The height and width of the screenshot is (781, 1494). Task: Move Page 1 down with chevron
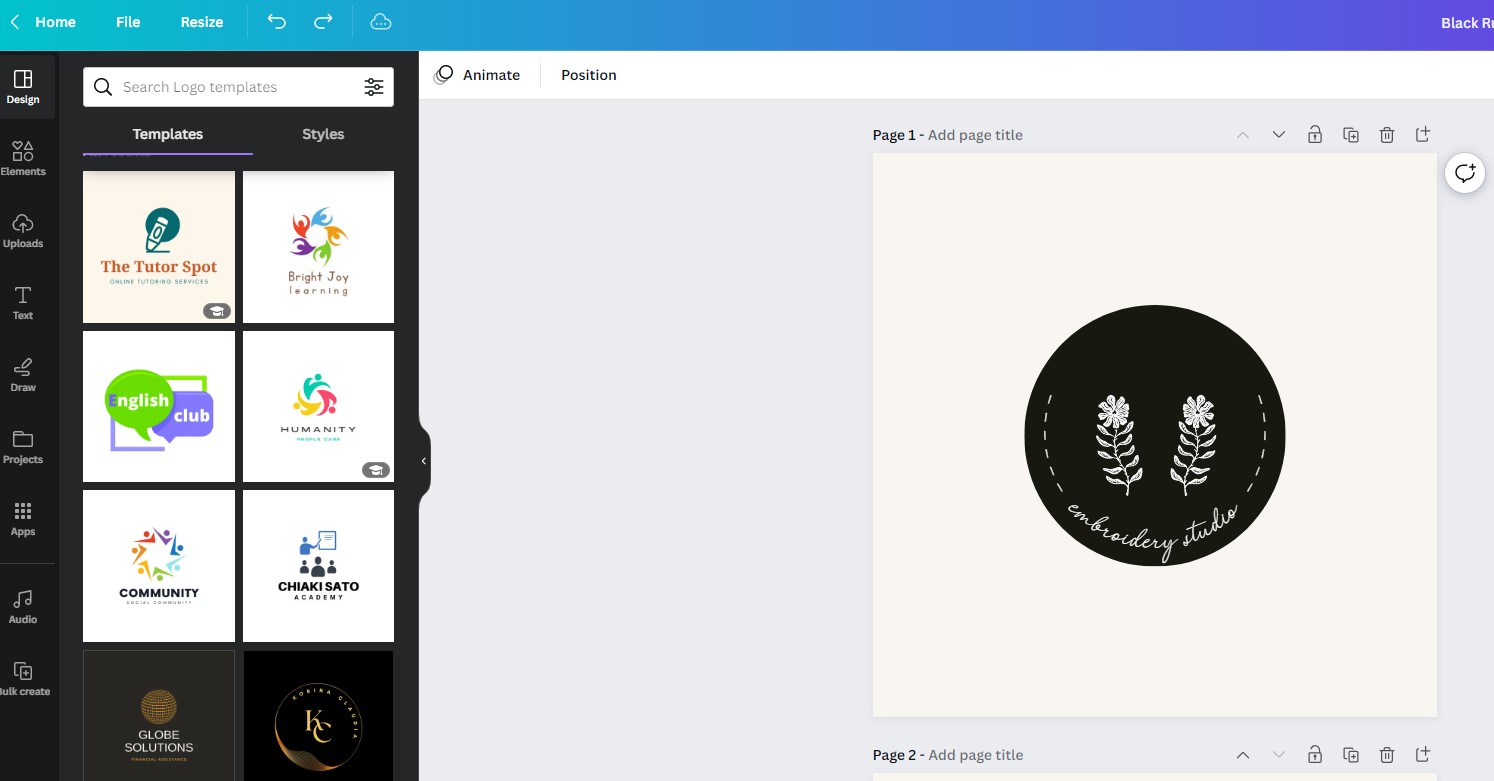point(1279,135)
